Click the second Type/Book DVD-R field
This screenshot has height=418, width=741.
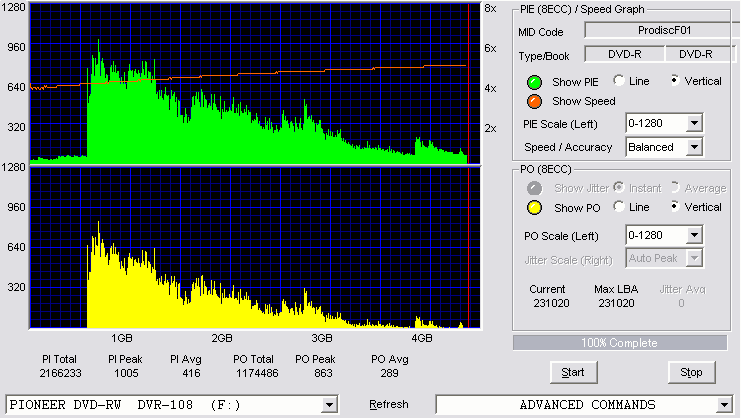pos(700,54)
